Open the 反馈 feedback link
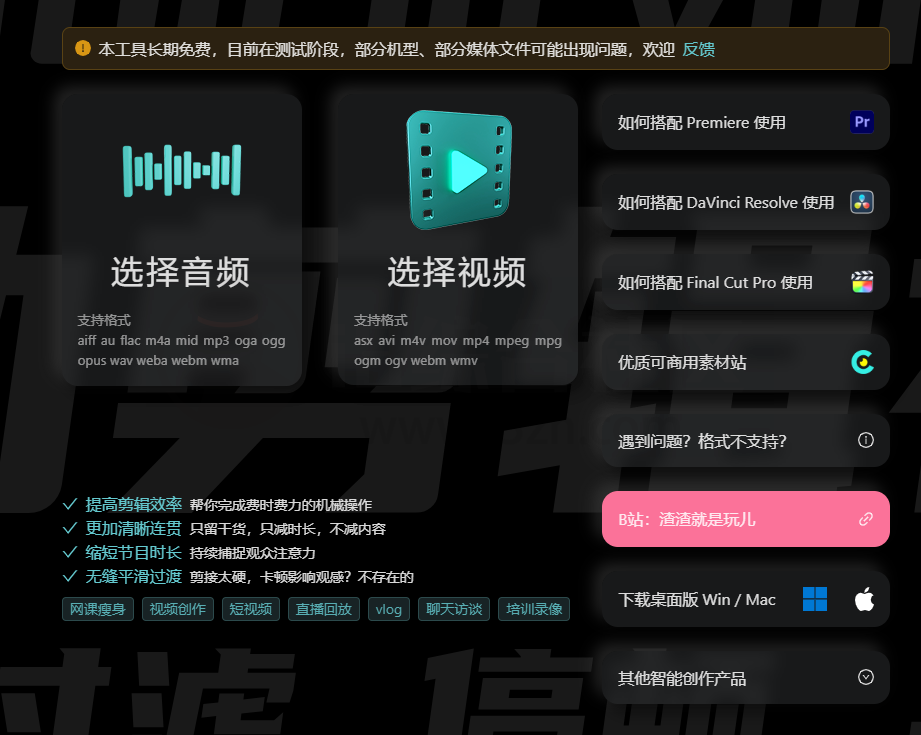This screenshot has height=735, width=921. (x=698, y=49)
